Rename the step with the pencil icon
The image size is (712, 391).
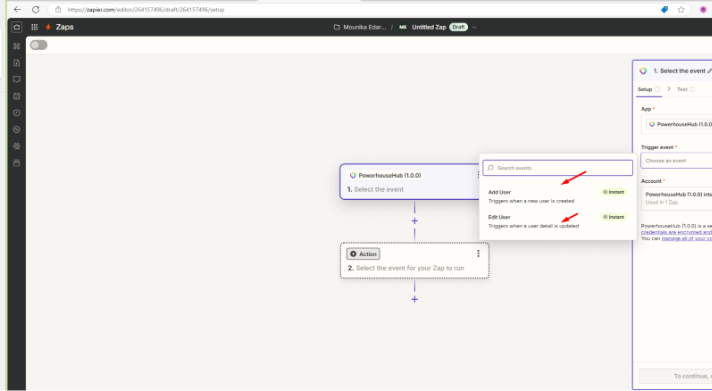[x=709, y=71]
